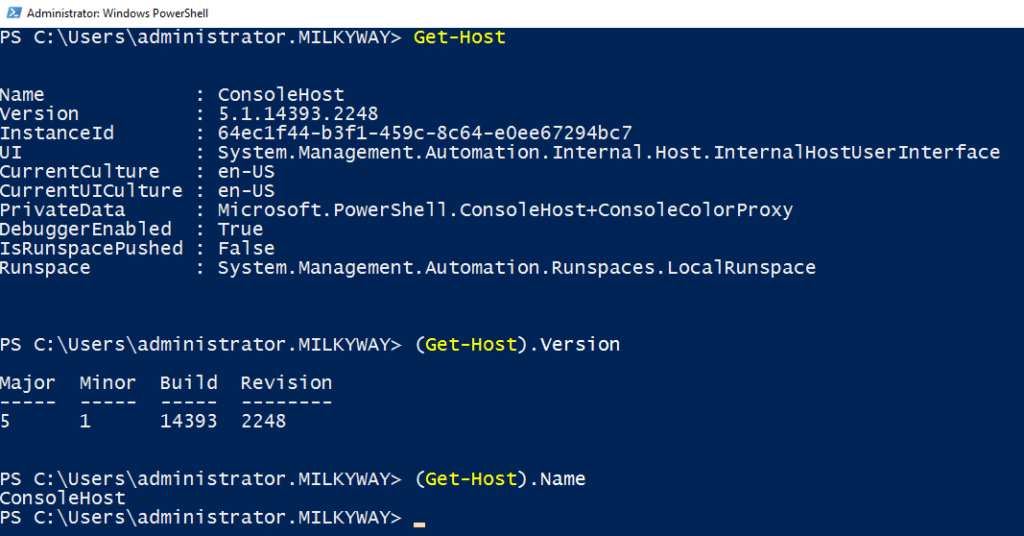Screen dimensions: 1024x536
Task: Click the IsRunspacePushed property label
Action: (x=91, y=249)
